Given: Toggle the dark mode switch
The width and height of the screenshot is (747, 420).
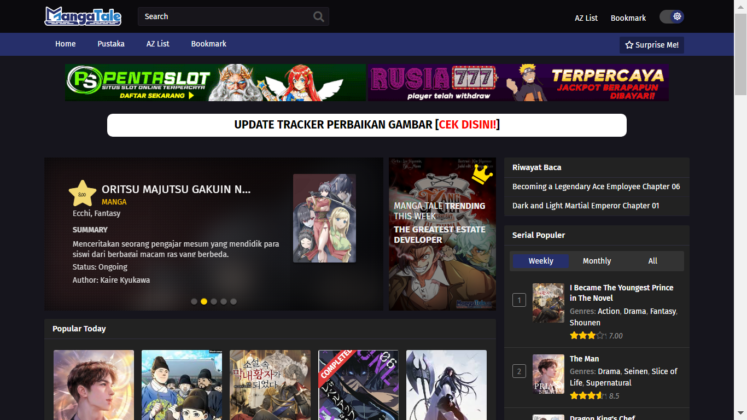Looking at the screenshot, I should pyautogui.click(x=672, y=17).
